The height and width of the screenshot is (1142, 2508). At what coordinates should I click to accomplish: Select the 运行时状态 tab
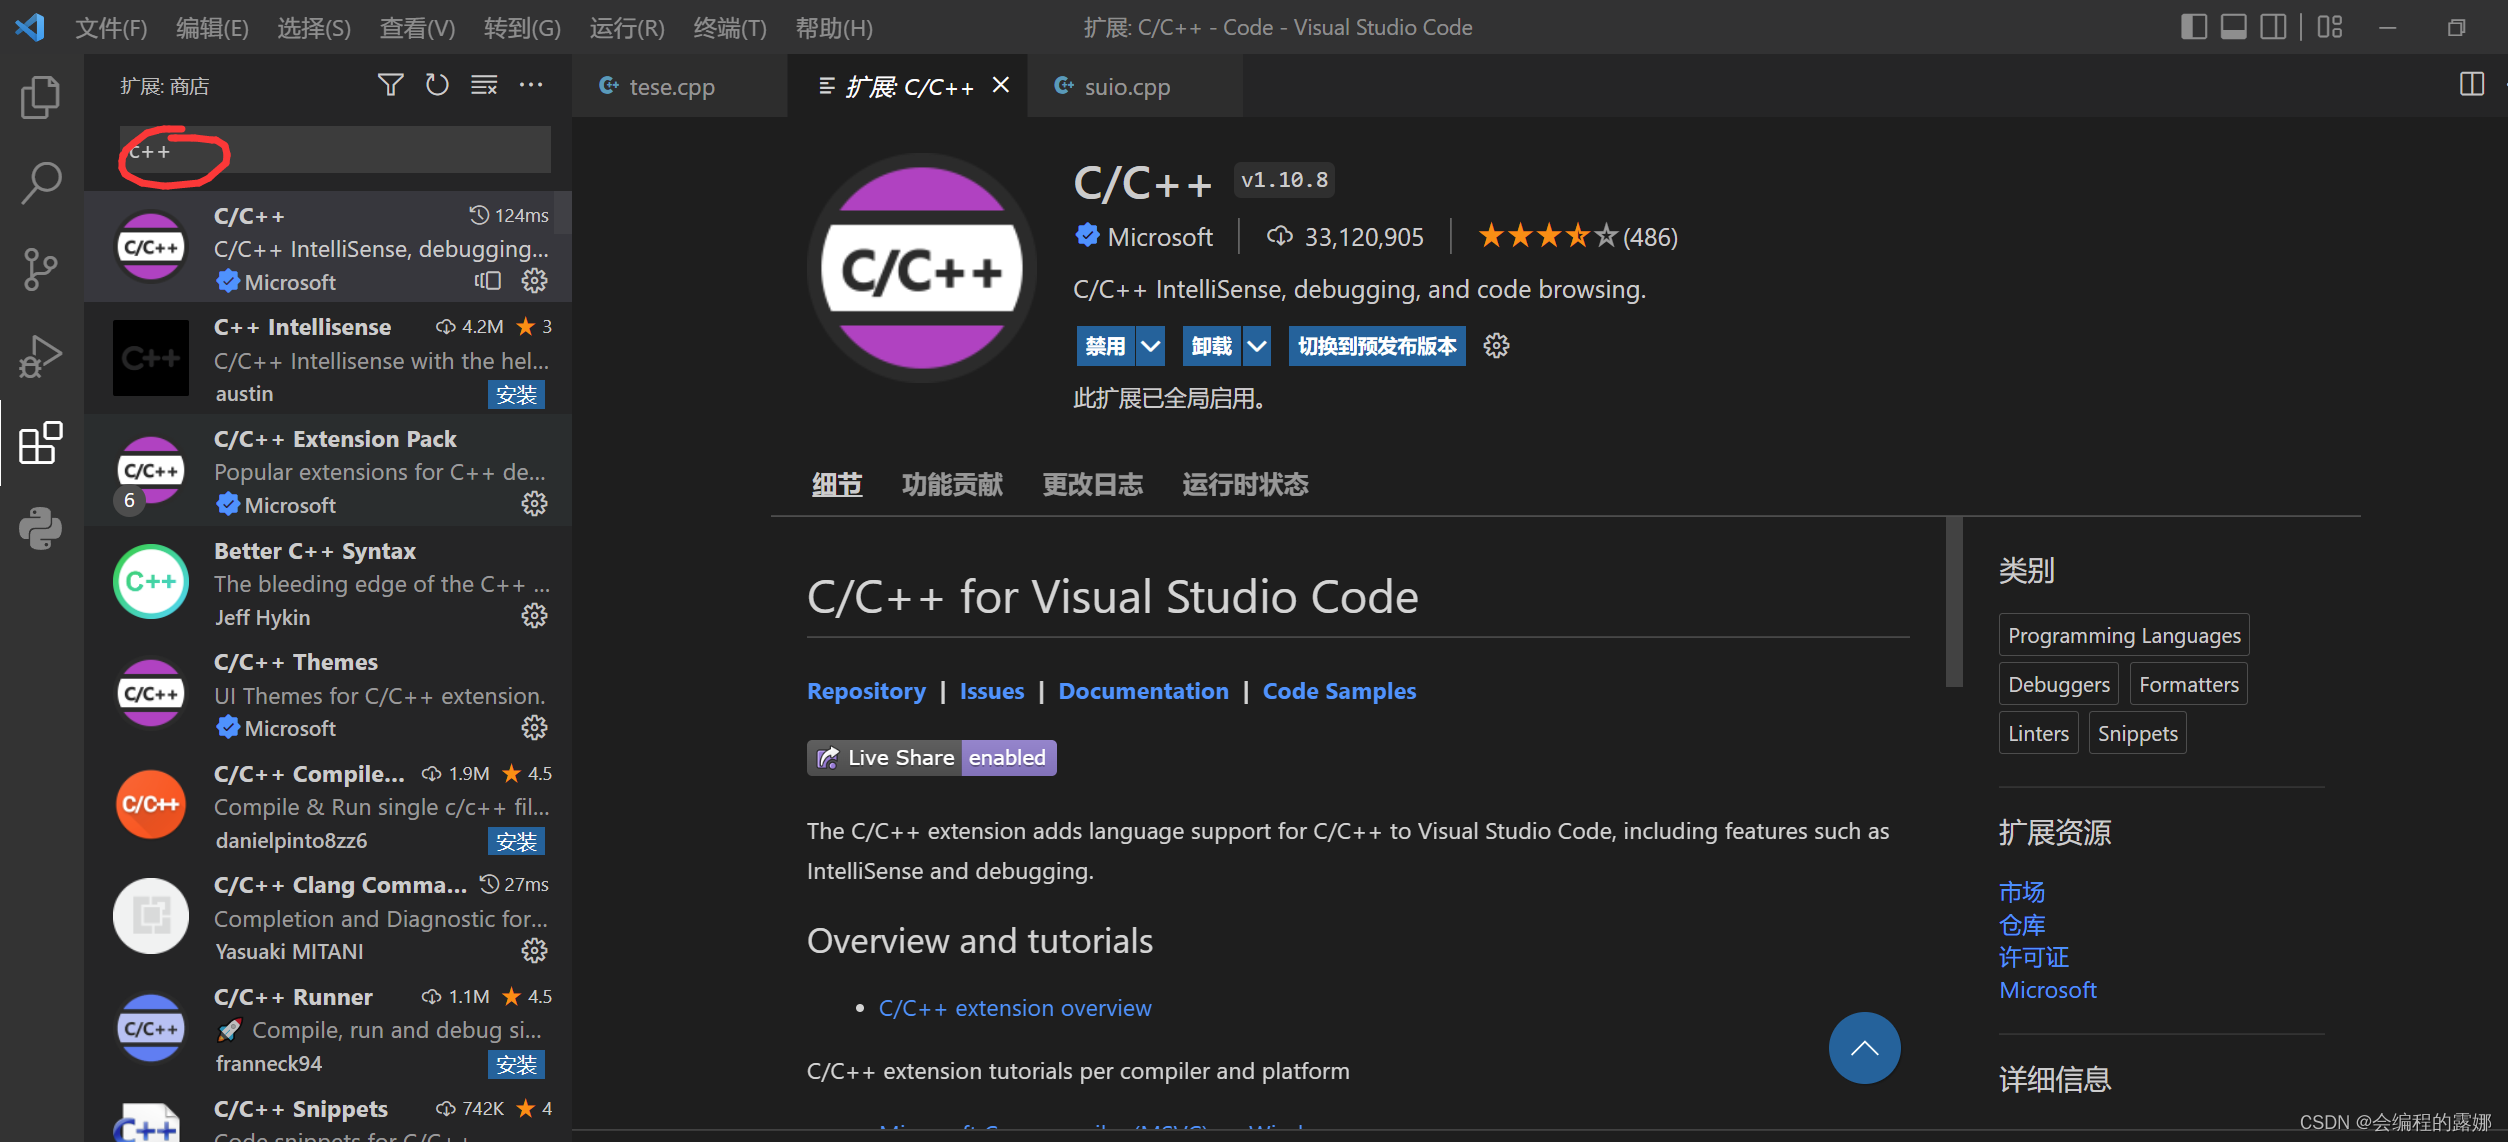[x=1245, y=485]
